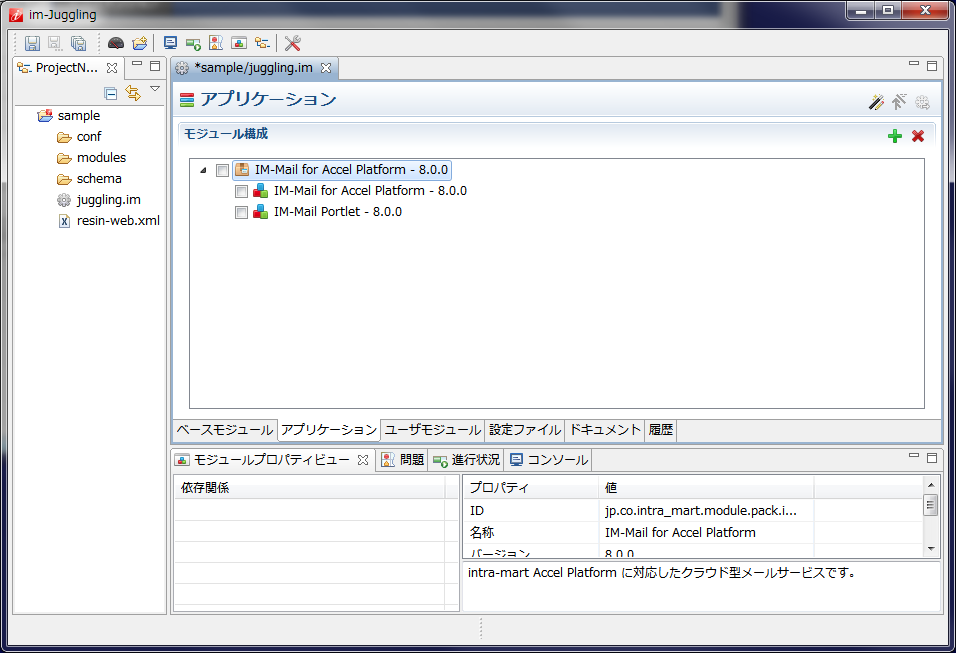The image size is (956, 653).
Task: Check the IM-Mail Portlet checkbox
Action: [x=241, y=212]
